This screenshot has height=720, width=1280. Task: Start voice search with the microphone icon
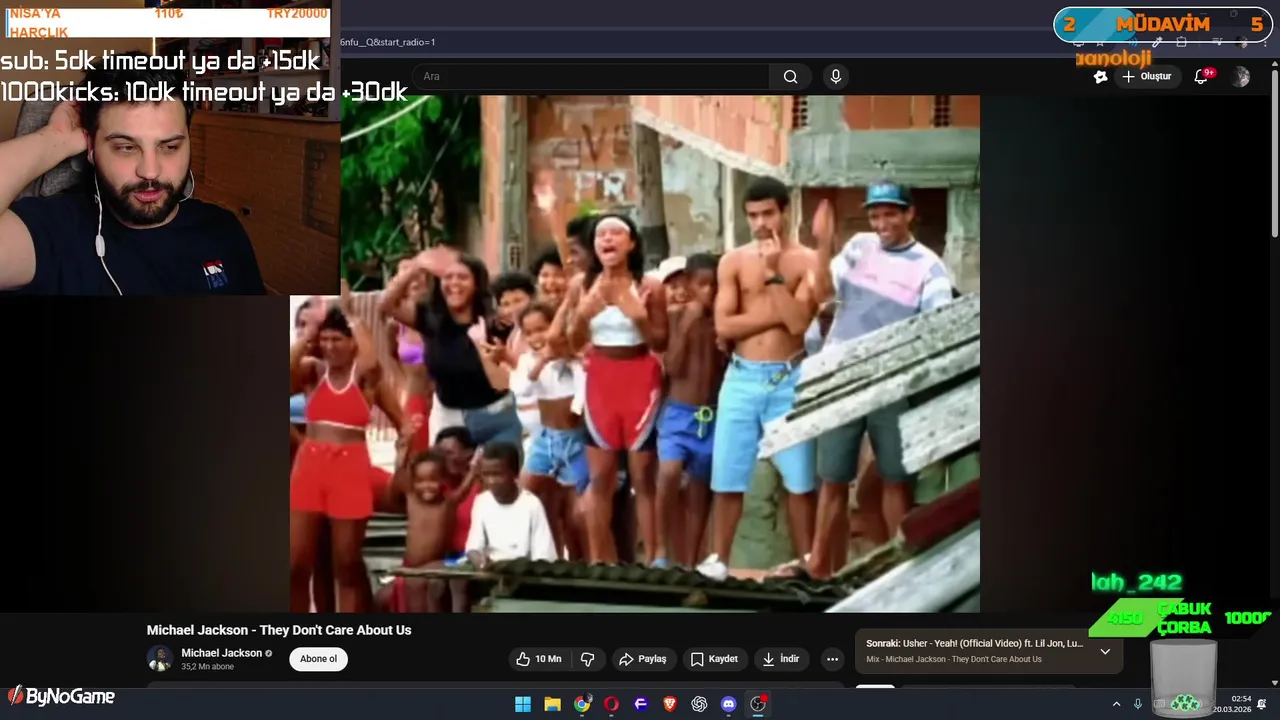pyautogui.click(x=836, y=77)
